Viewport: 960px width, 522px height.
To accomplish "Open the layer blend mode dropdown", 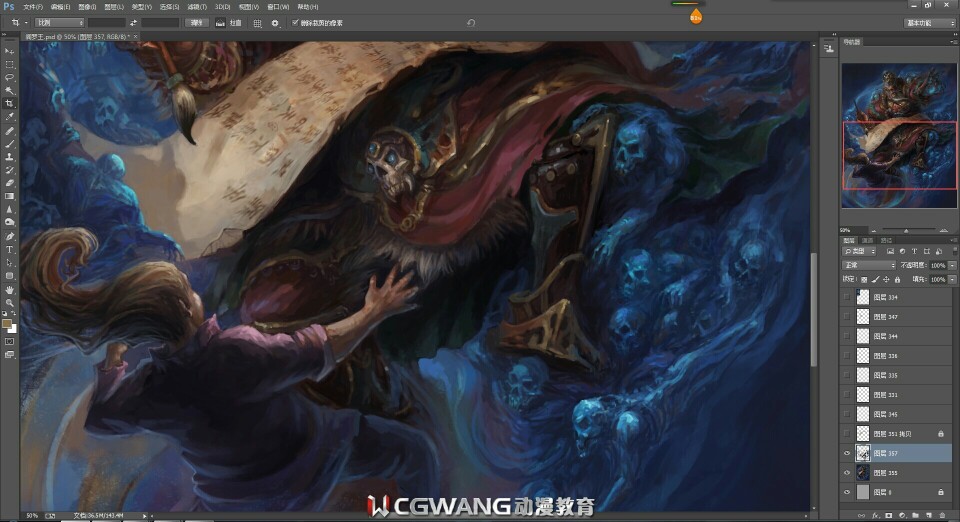I will click(869, 265).
